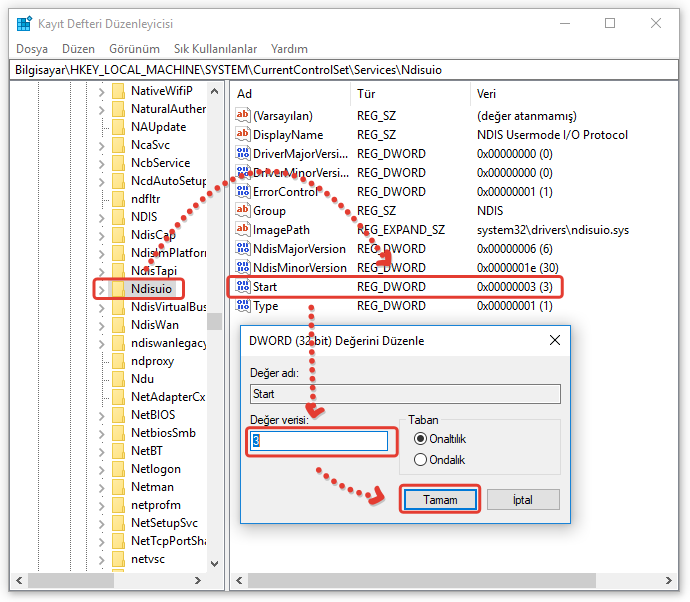Click the NetBIOS folder icon
The height and width of the screenshot is (602, 690).
(x=118, y=415)
